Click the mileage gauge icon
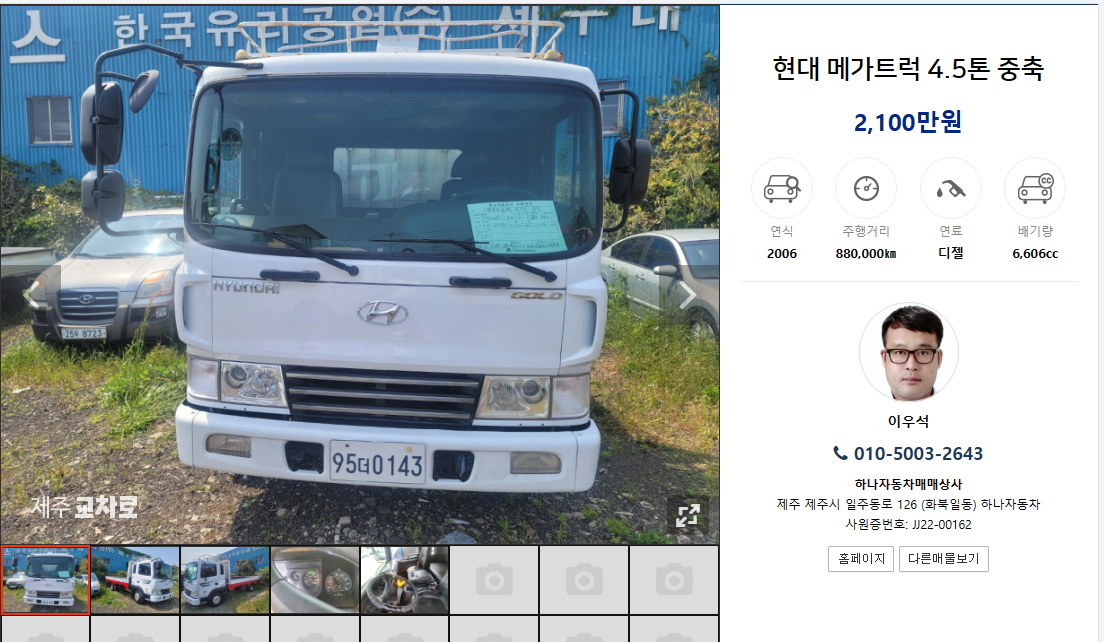The height and width of the screenshot is (642, 1104). [866, 188]
